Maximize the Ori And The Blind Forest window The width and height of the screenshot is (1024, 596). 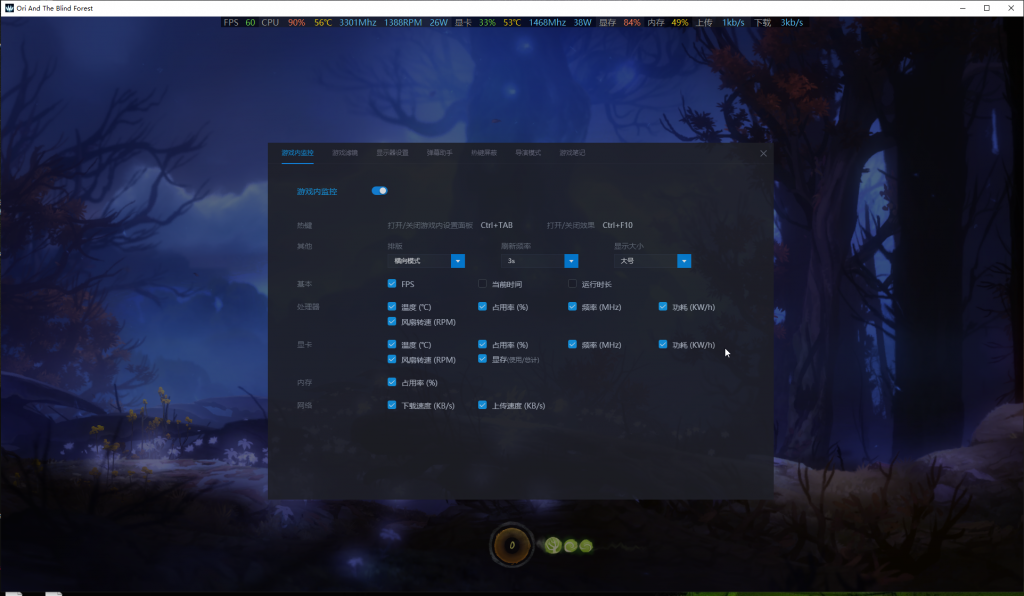[987, 8]
